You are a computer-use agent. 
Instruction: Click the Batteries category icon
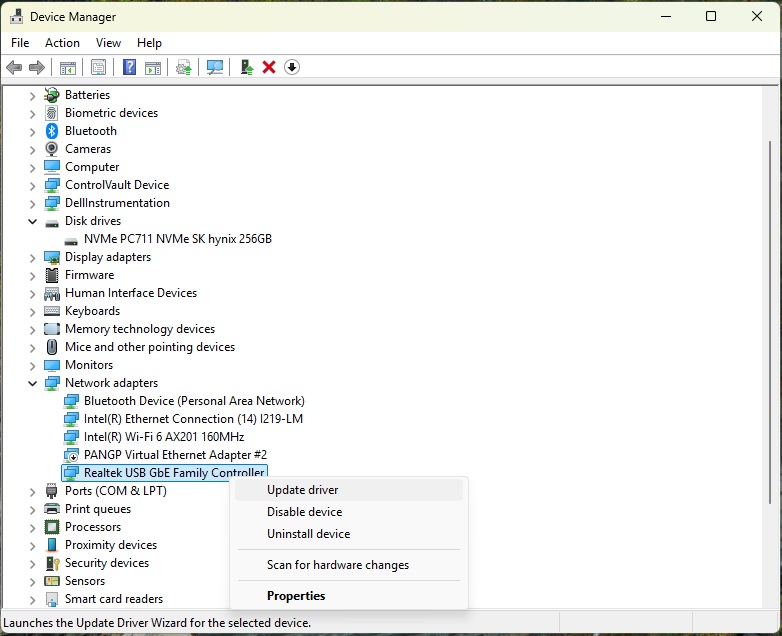(52, 95)
